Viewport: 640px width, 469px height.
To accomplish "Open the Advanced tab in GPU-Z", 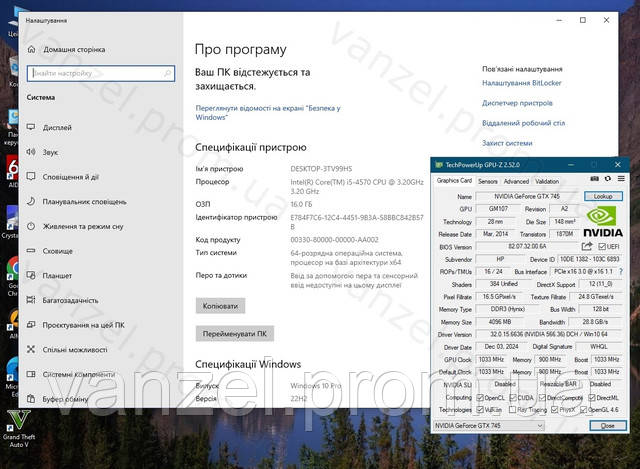I will [516, 181].
